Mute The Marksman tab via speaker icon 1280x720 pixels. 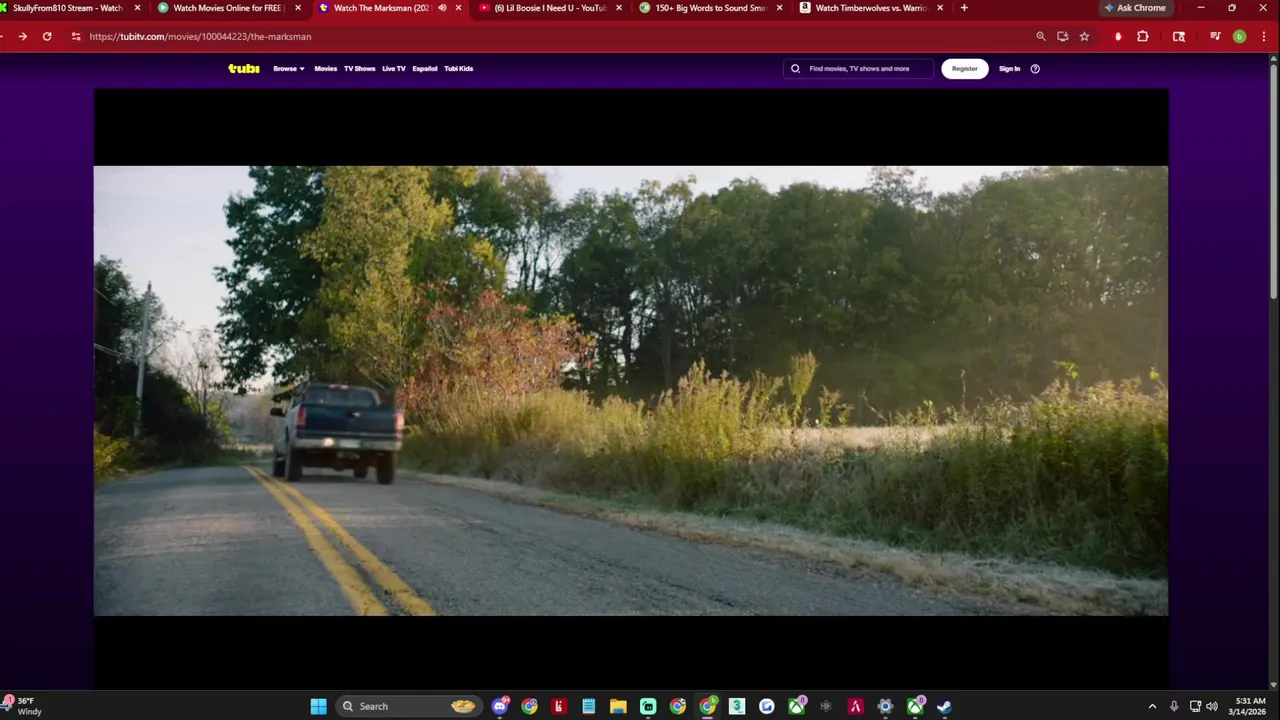442,8
